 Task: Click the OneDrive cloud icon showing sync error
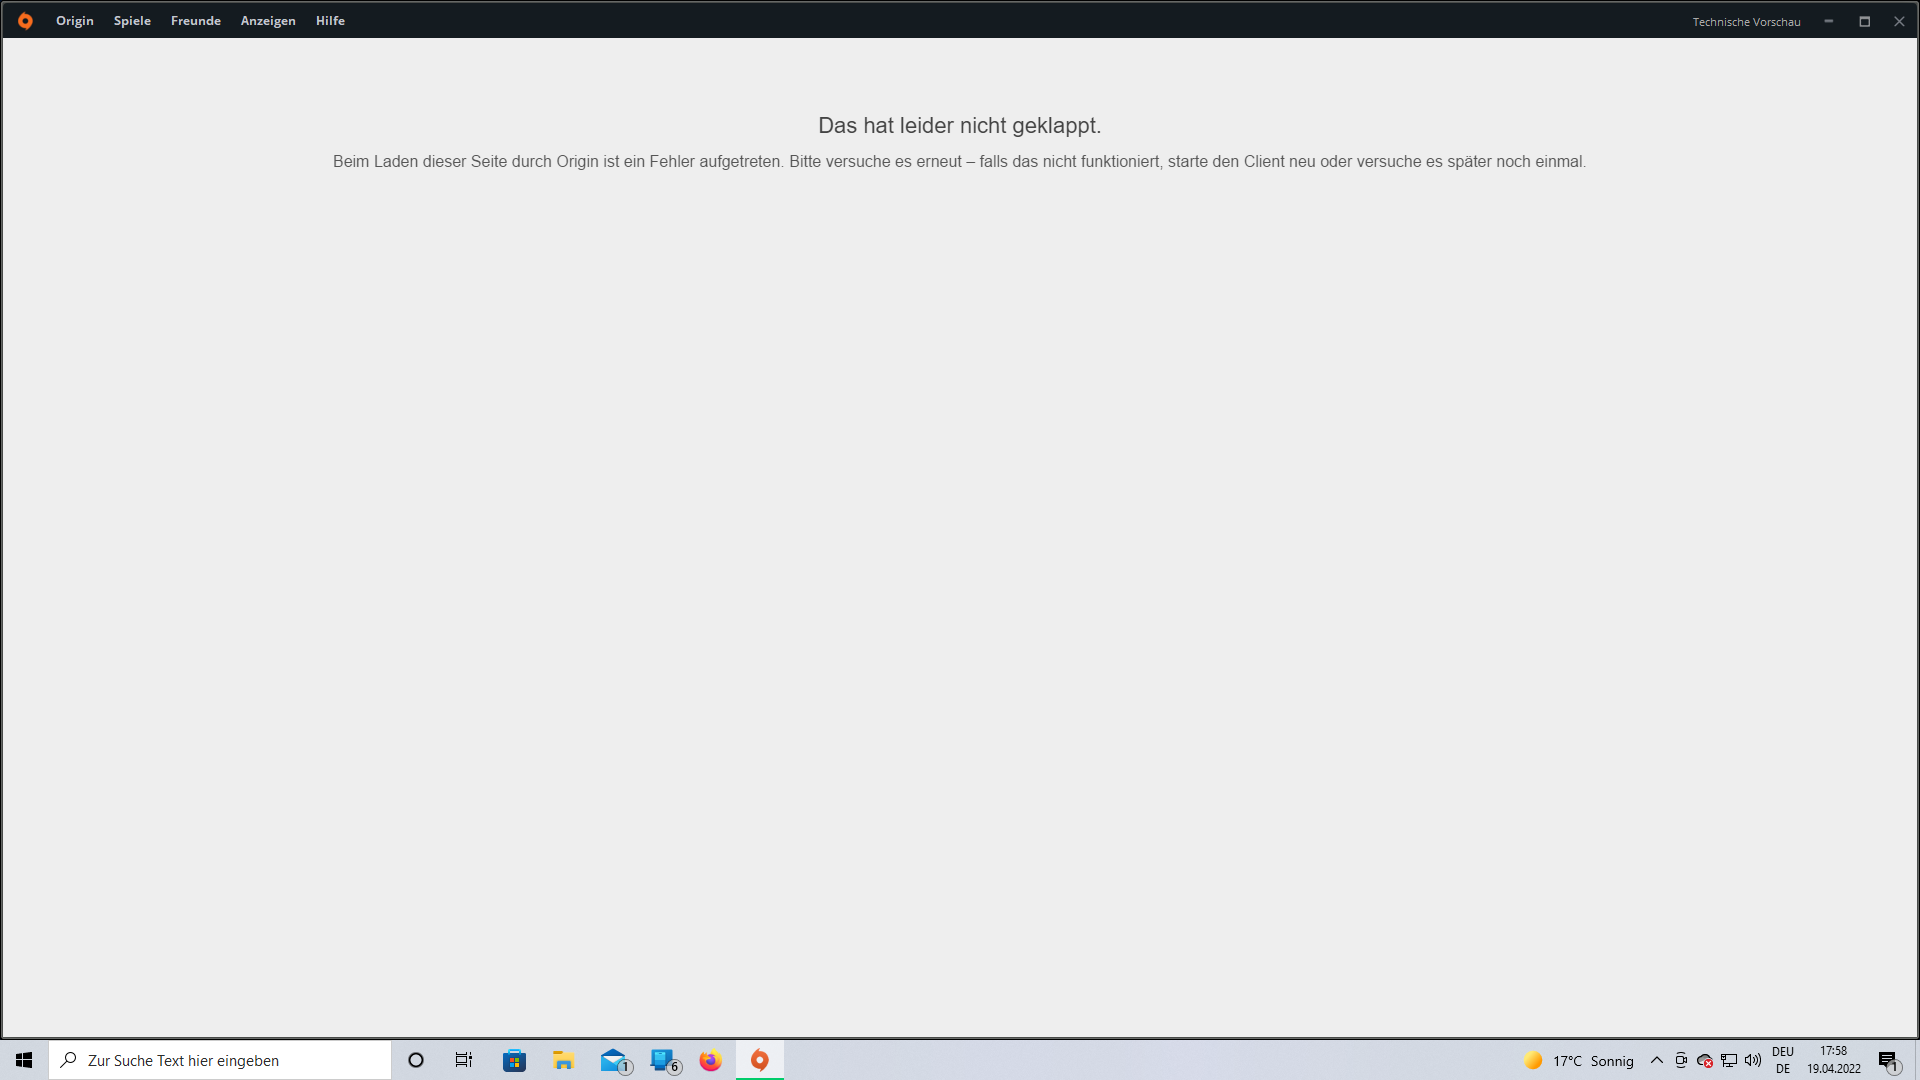point(1705,1060)
